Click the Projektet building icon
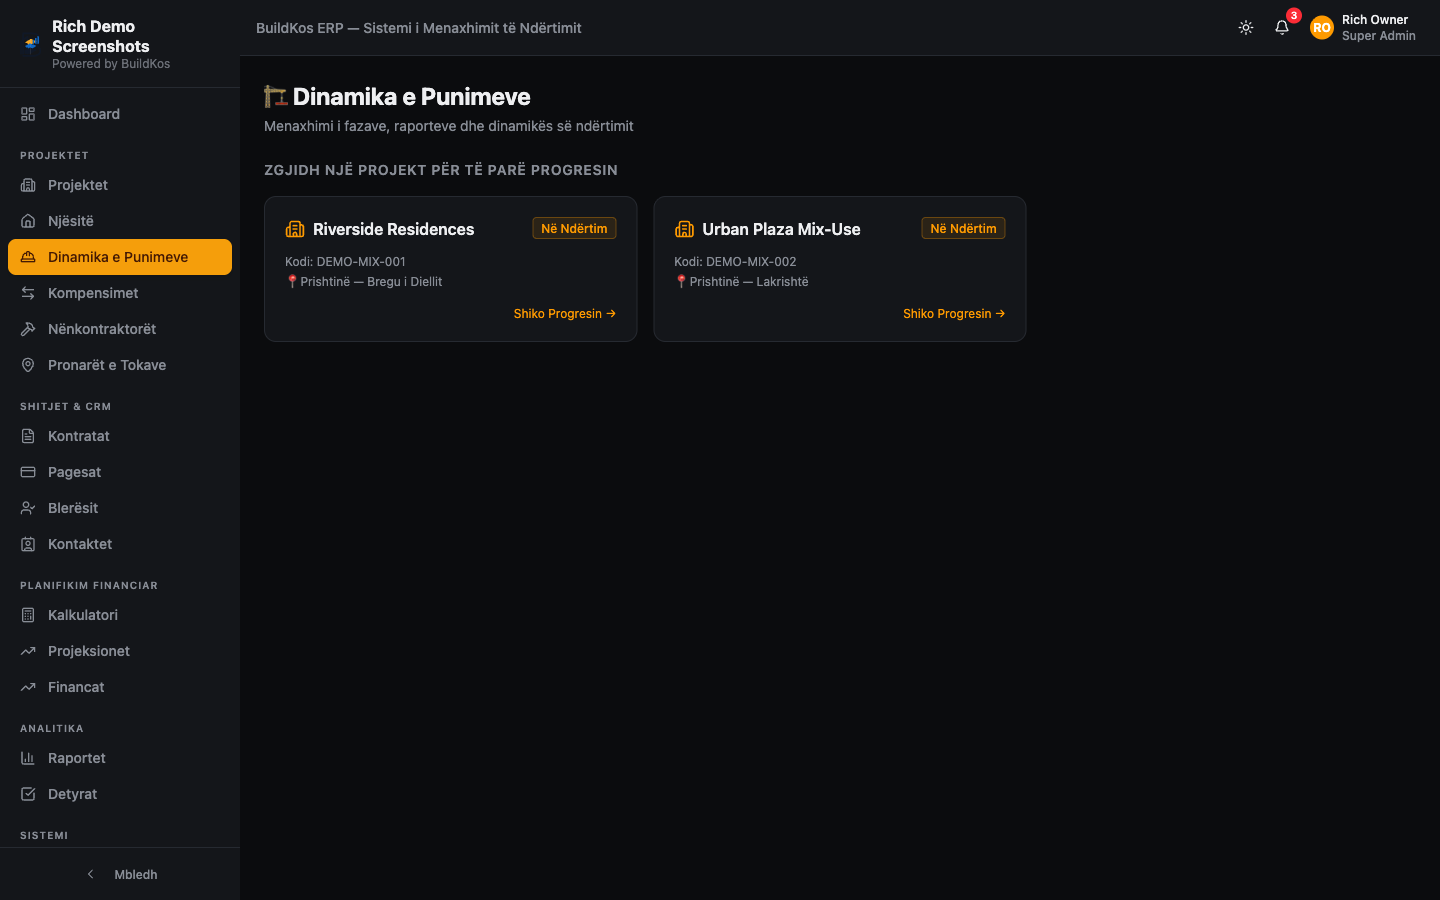 click(x=28, y=185)
